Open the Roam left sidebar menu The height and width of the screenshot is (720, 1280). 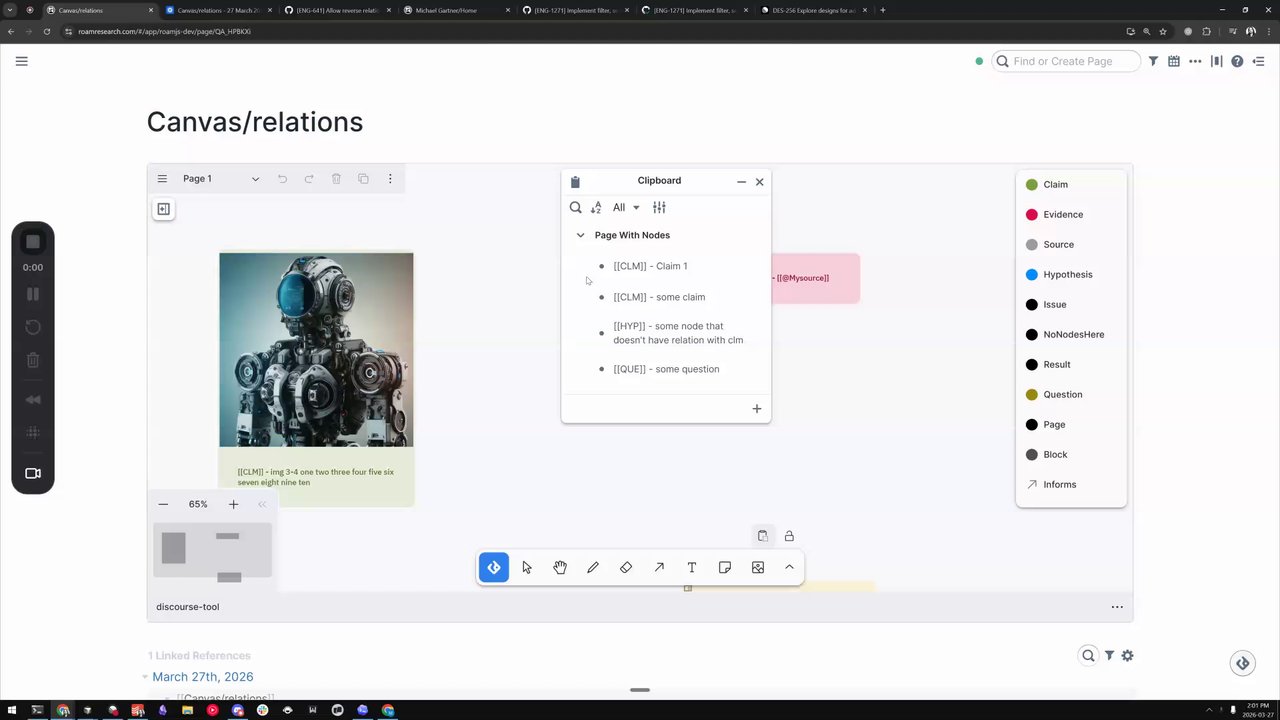(22, 61)
